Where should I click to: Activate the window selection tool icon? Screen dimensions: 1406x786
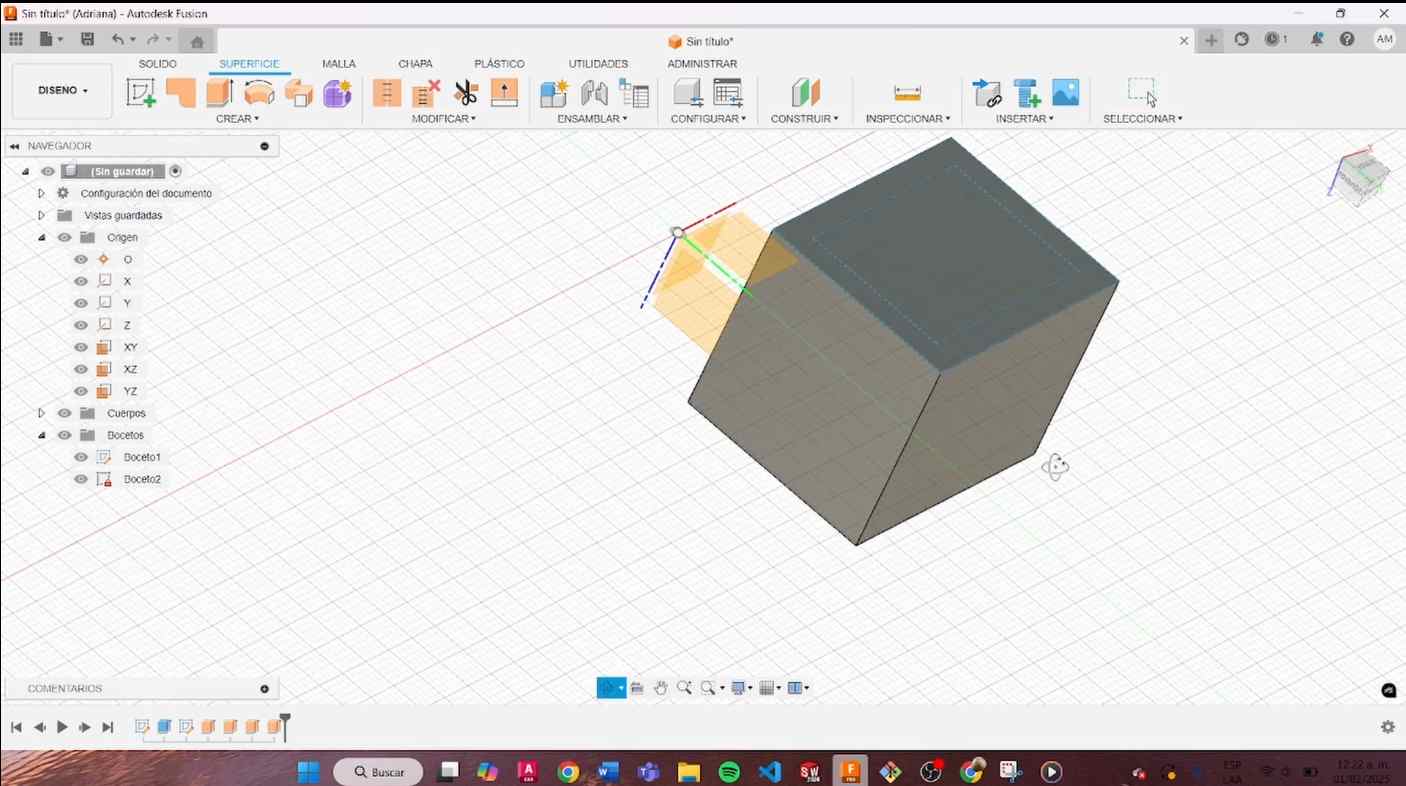1142,92
